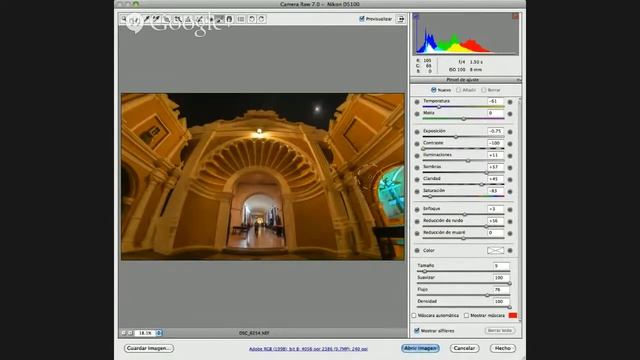Select the Spot Removal tool
This screenshot has width=640, height=360.
click(x=199, y=19)
